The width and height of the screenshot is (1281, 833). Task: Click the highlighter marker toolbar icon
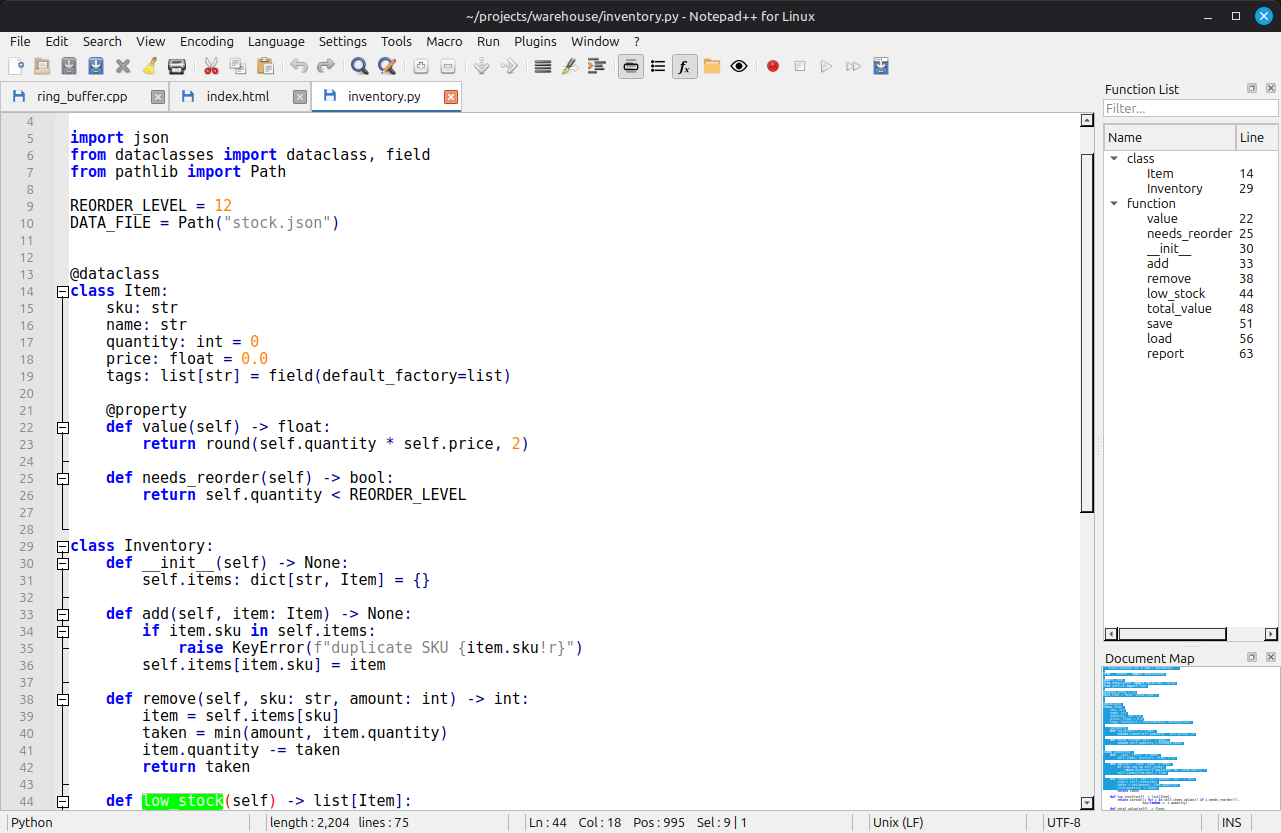pos(570,66)
